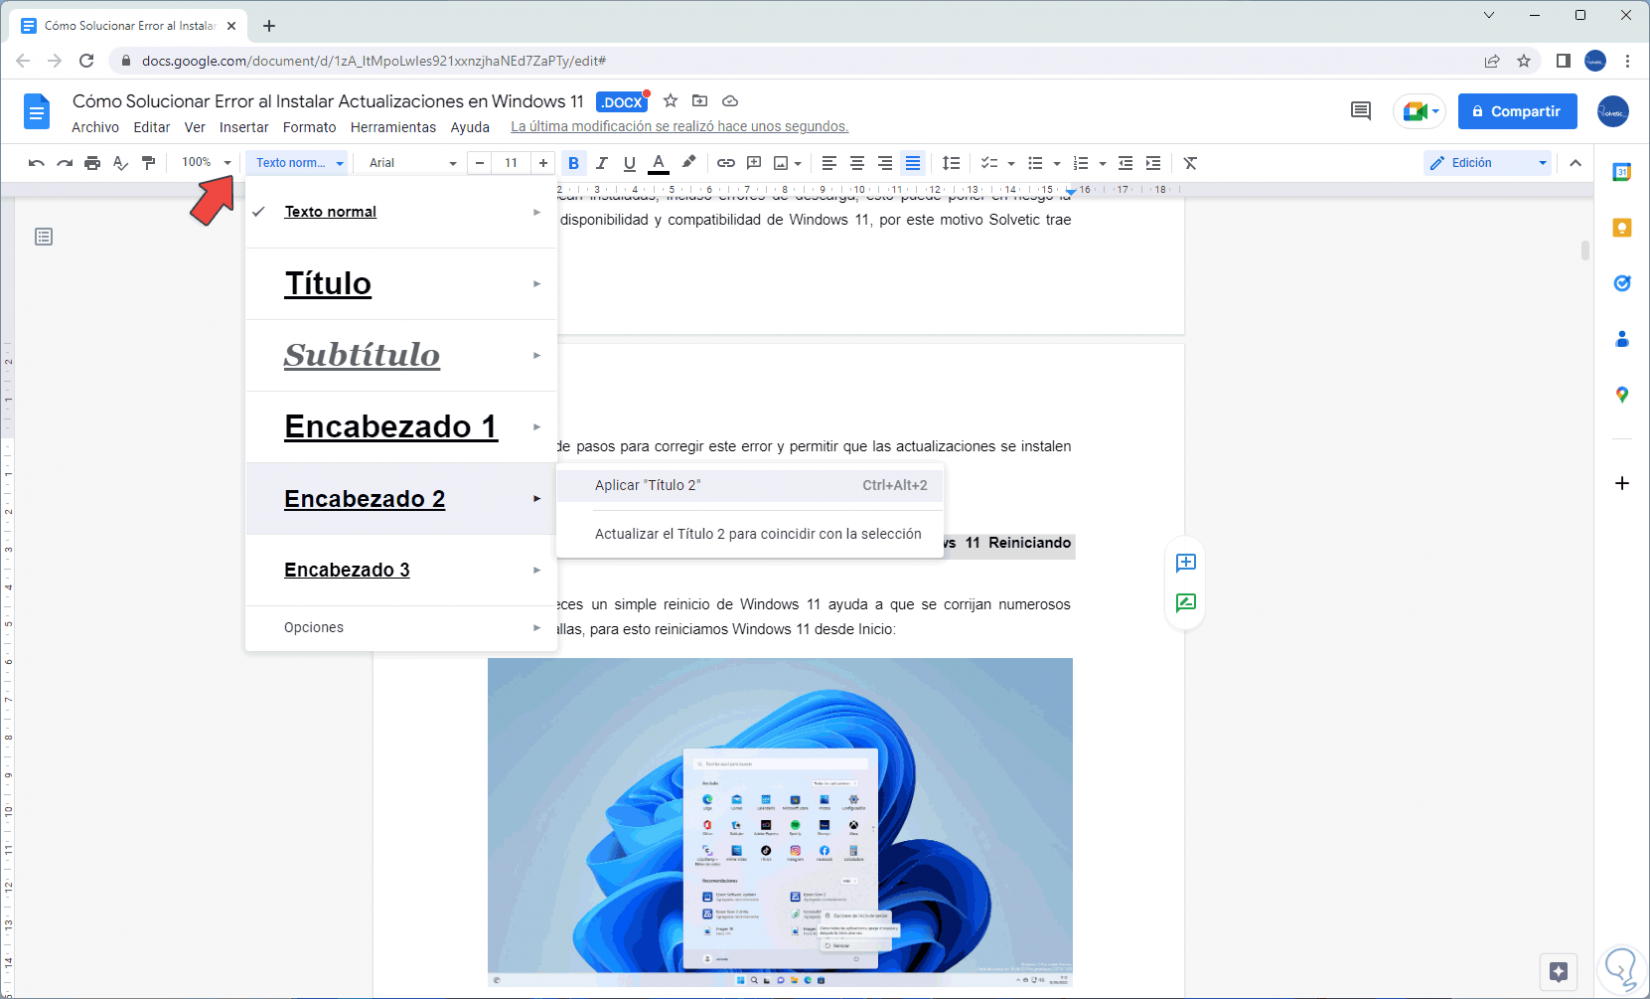
Task: Collapse the menus with the up chevron
Action: [1576, 163]
